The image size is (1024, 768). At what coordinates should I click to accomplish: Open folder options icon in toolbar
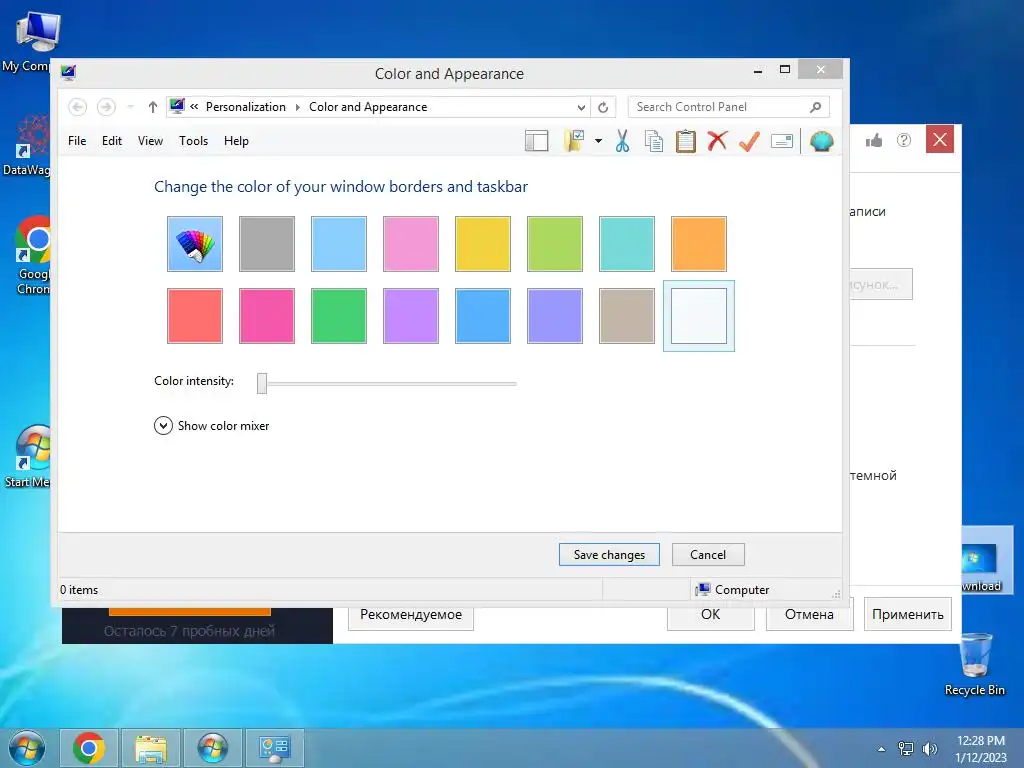[x=574, y=141]
